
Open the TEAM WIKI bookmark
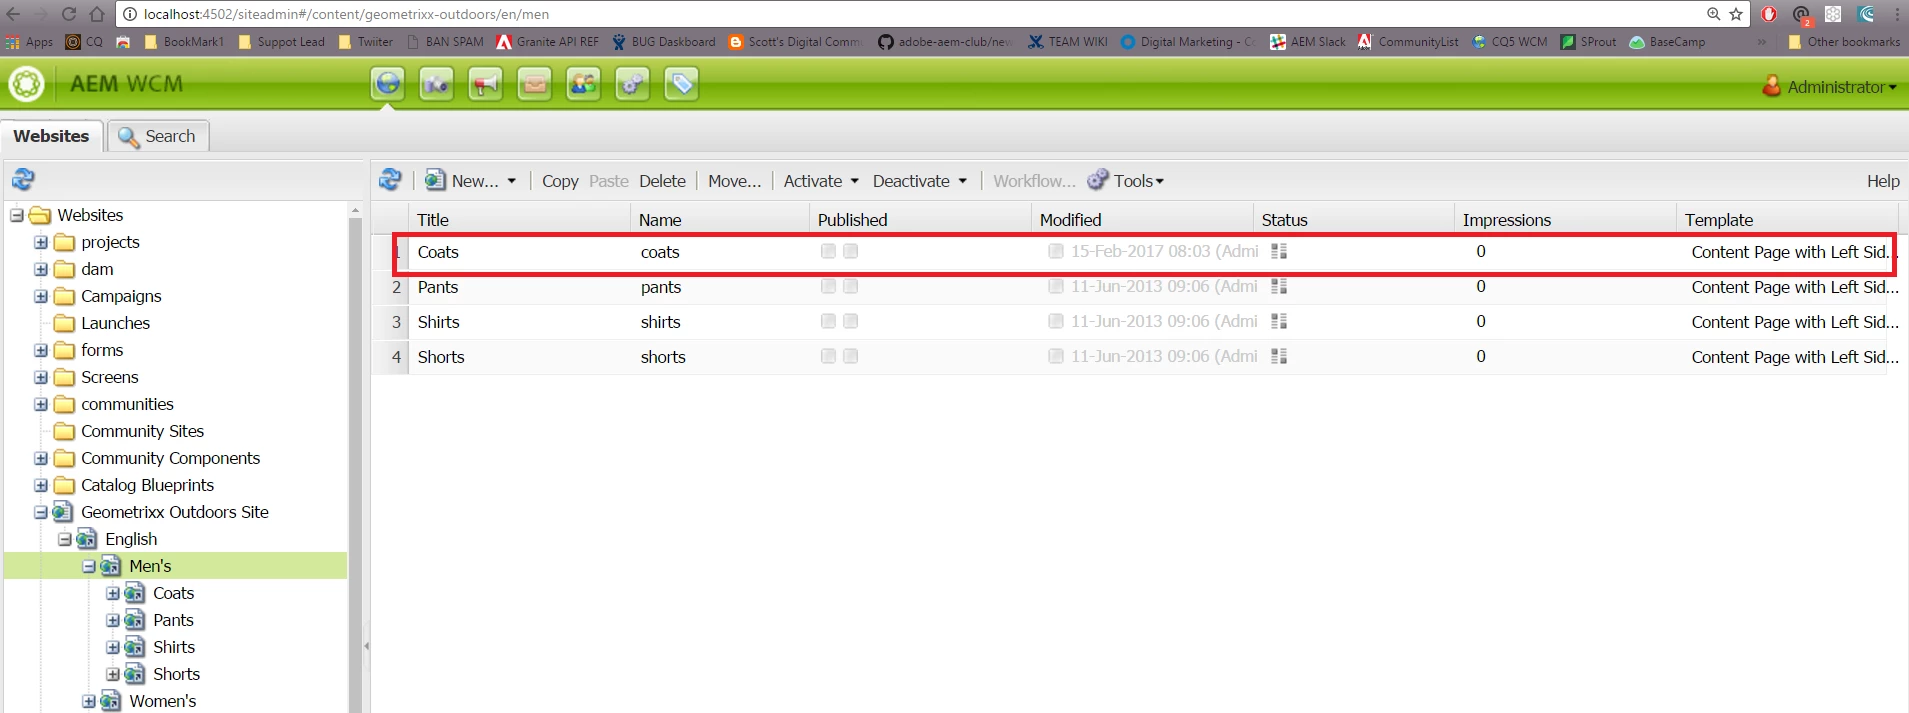pyautogui.click(x=1068, y=42)
